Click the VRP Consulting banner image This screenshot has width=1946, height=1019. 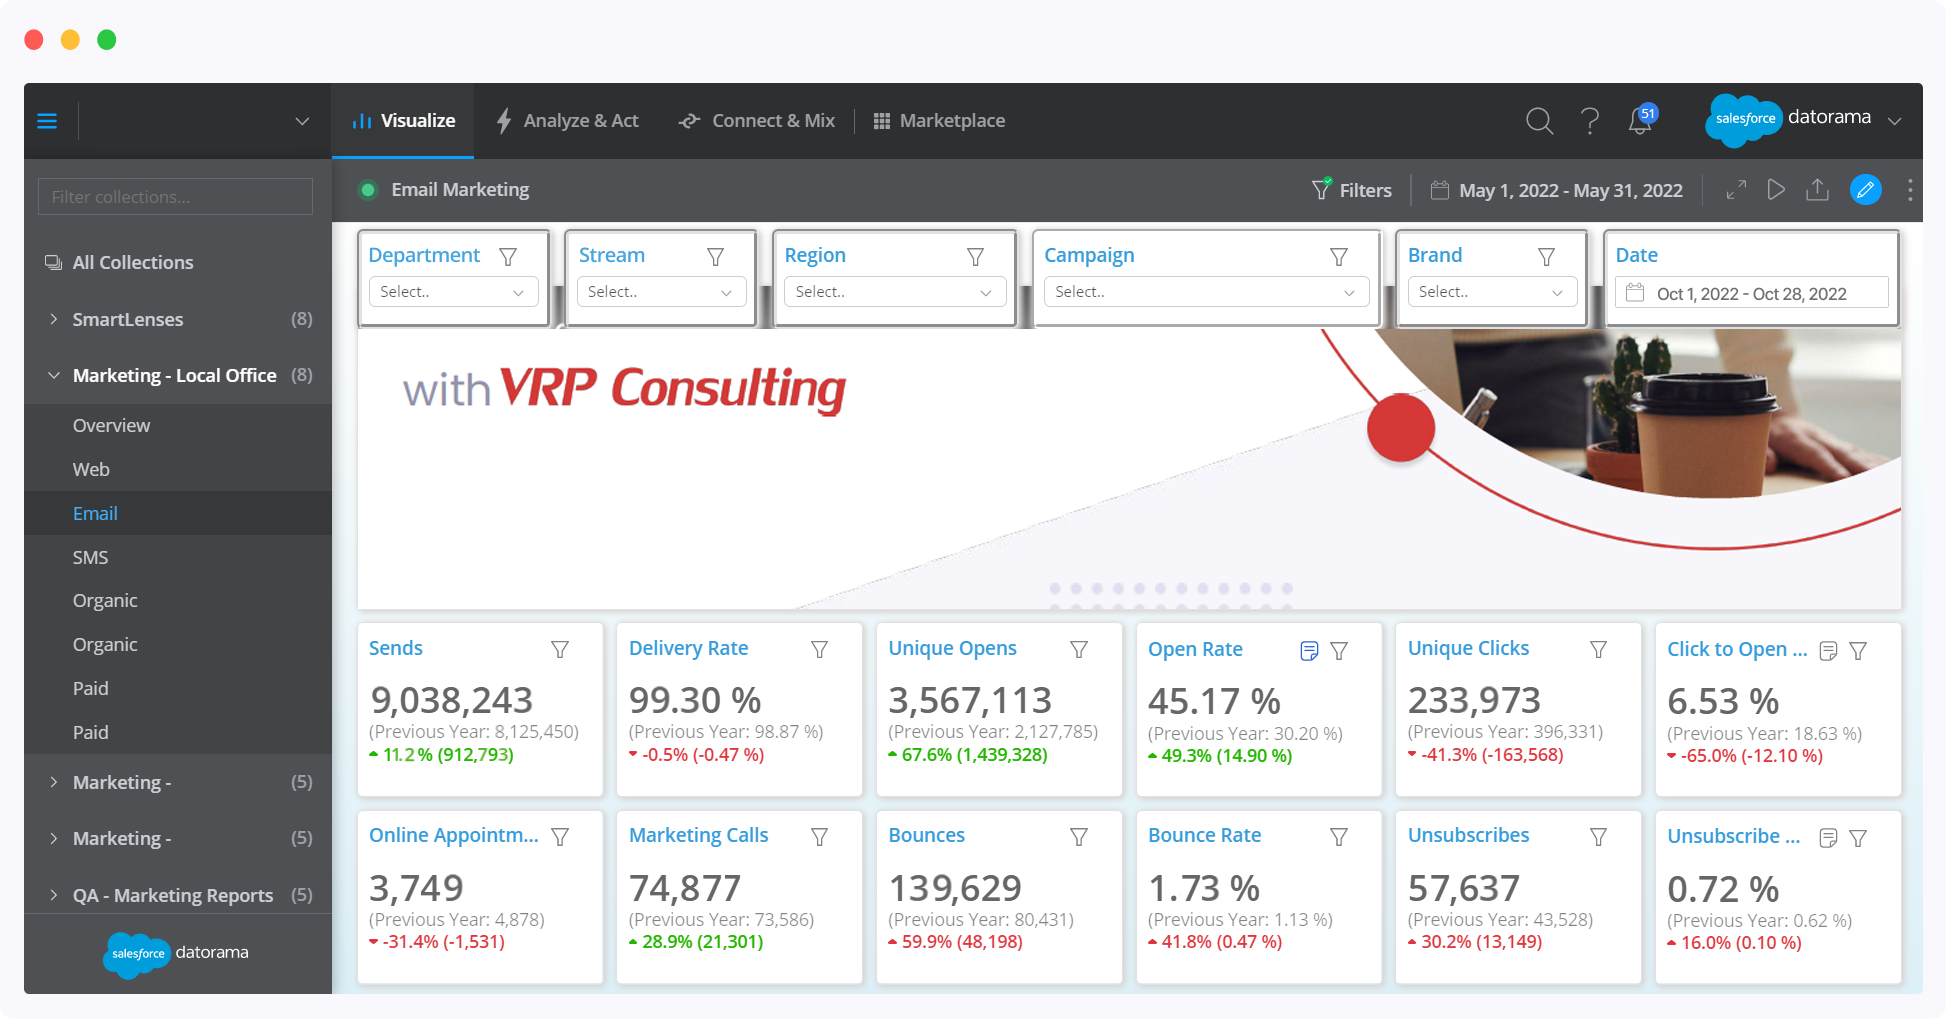(1129, 469)
